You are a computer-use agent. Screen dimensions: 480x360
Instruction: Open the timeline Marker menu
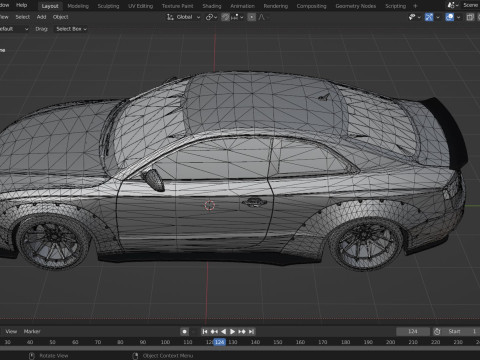click(x=32, y=331)
